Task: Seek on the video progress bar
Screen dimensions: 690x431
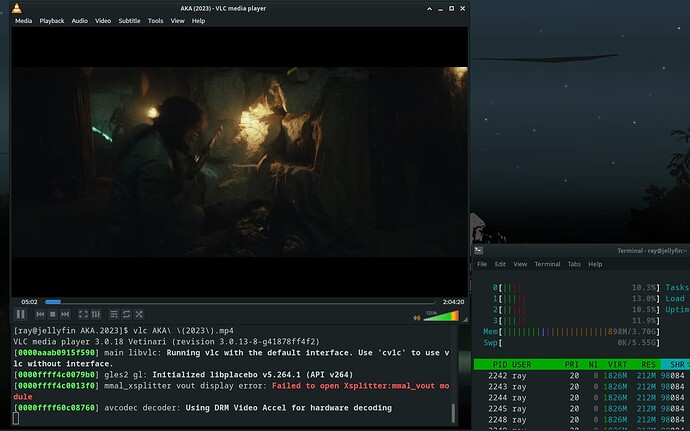Action: click(240, 302)
